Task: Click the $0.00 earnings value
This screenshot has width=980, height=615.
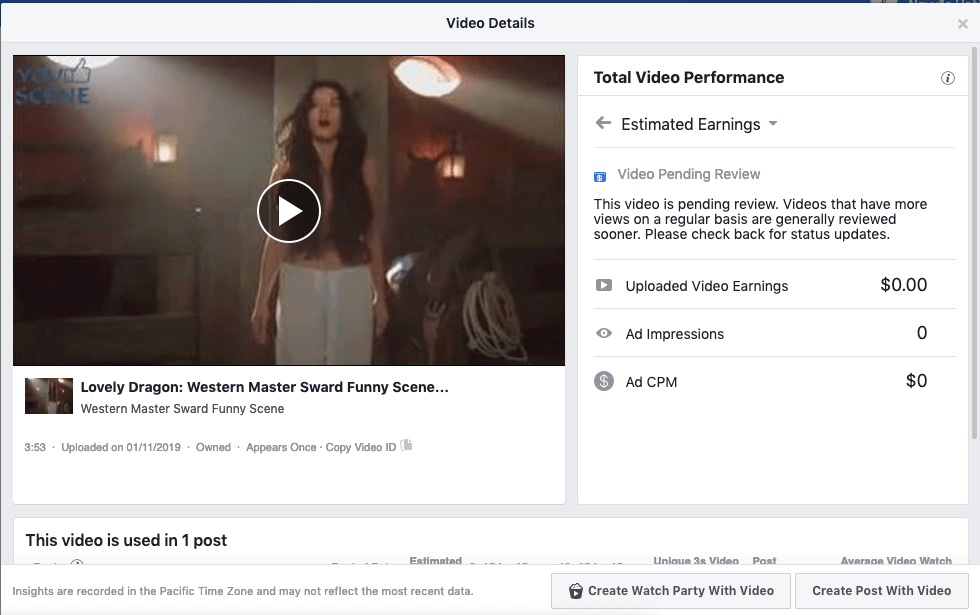Action: click(x=904, y=285)
